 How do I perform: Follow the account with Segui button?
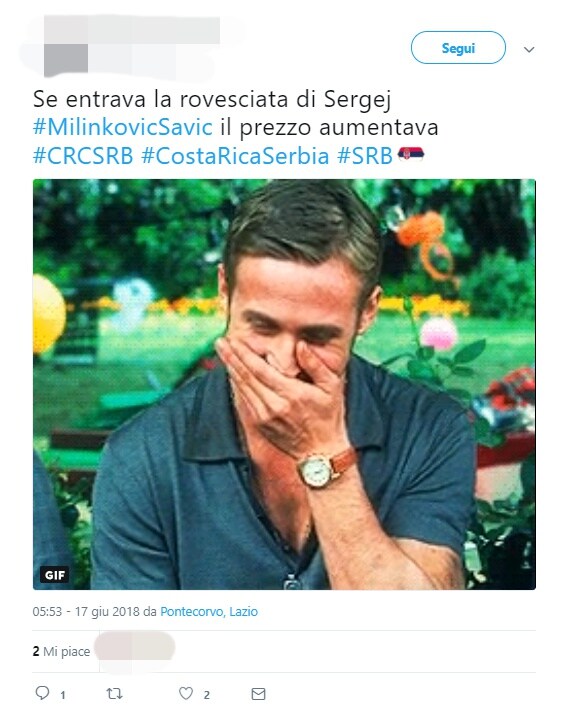(x=458, y=48)
